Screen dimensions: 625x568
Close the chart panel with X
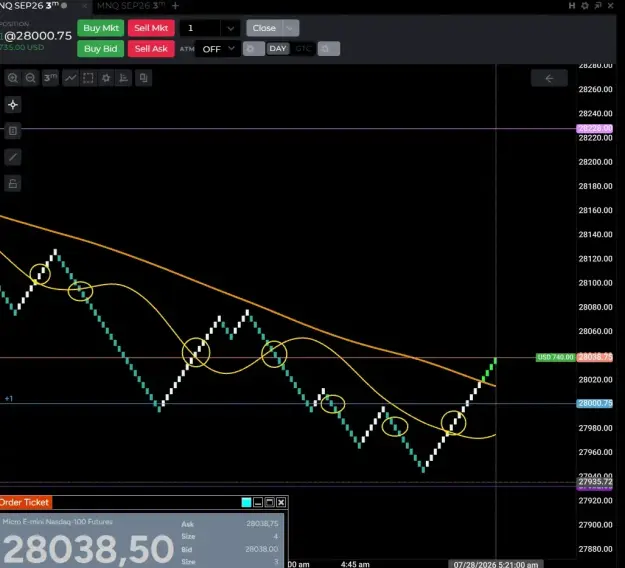click(611, 6)
